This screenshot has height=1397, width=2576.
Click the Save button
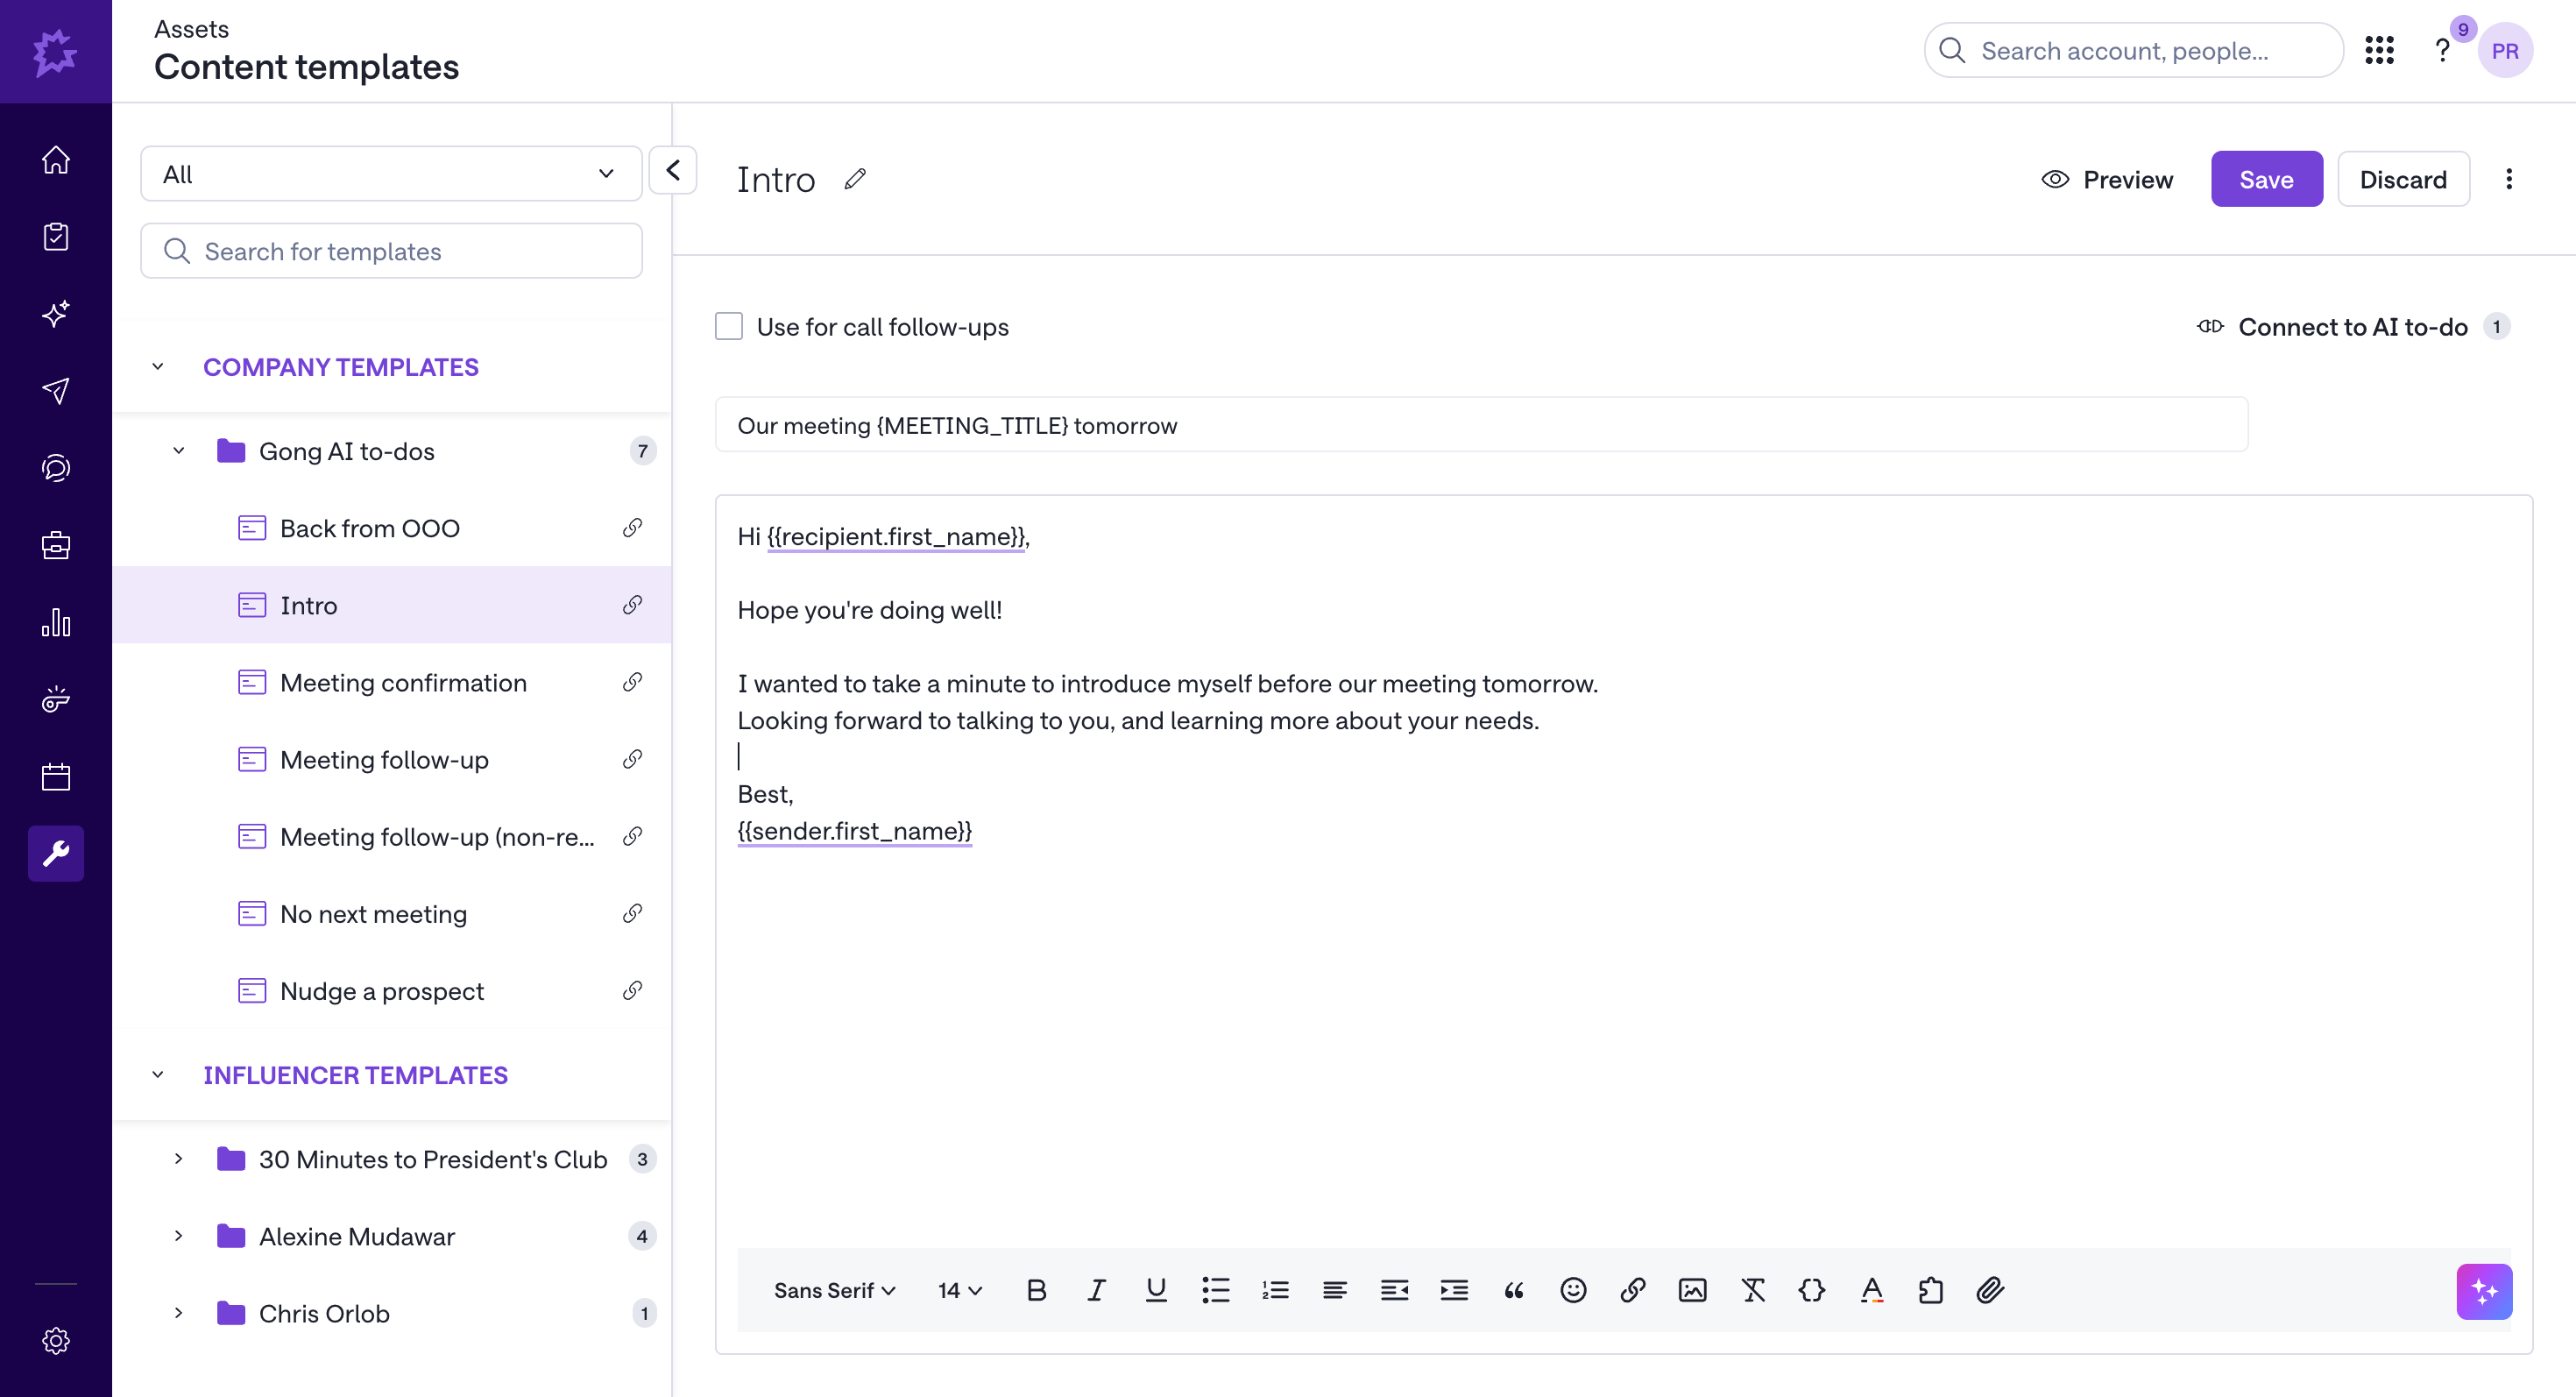[x=2266, y=179]
